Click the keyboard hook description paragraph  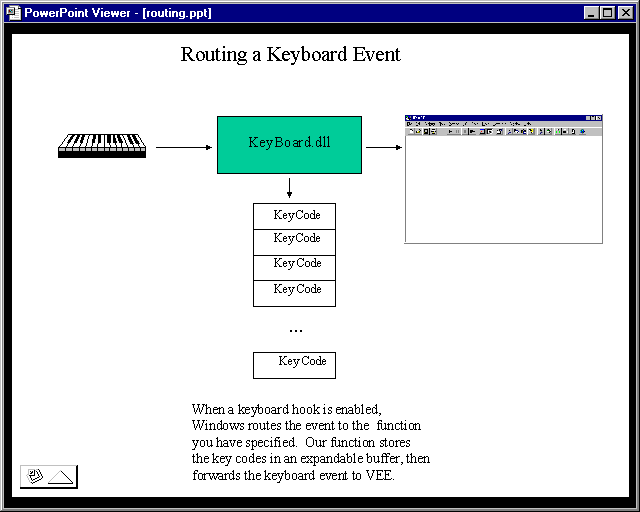310,442
